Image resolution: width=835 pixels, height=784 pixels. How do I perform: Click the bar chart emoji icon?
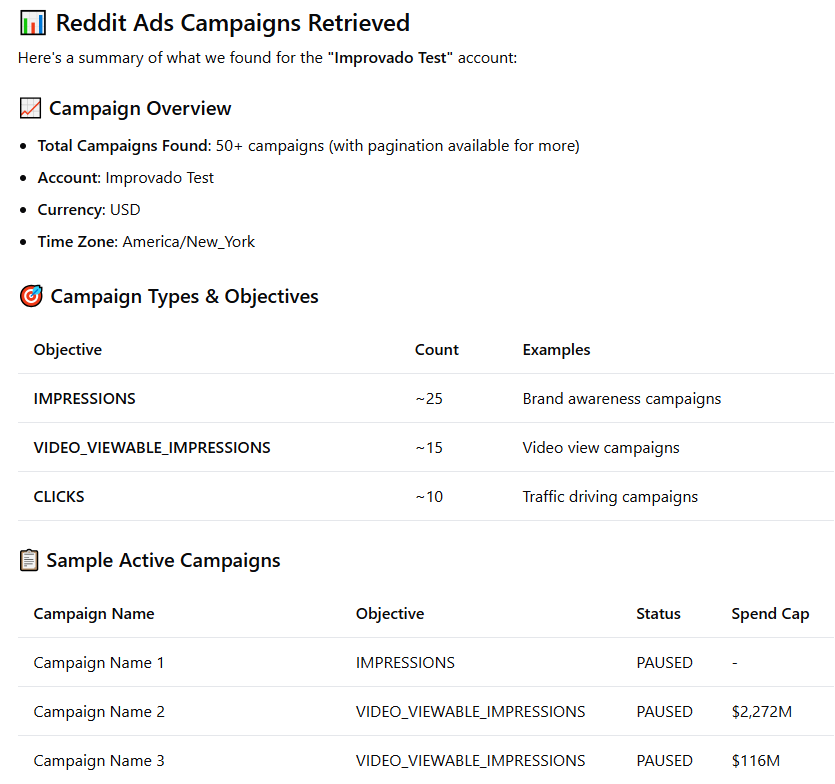coord(32,23)
